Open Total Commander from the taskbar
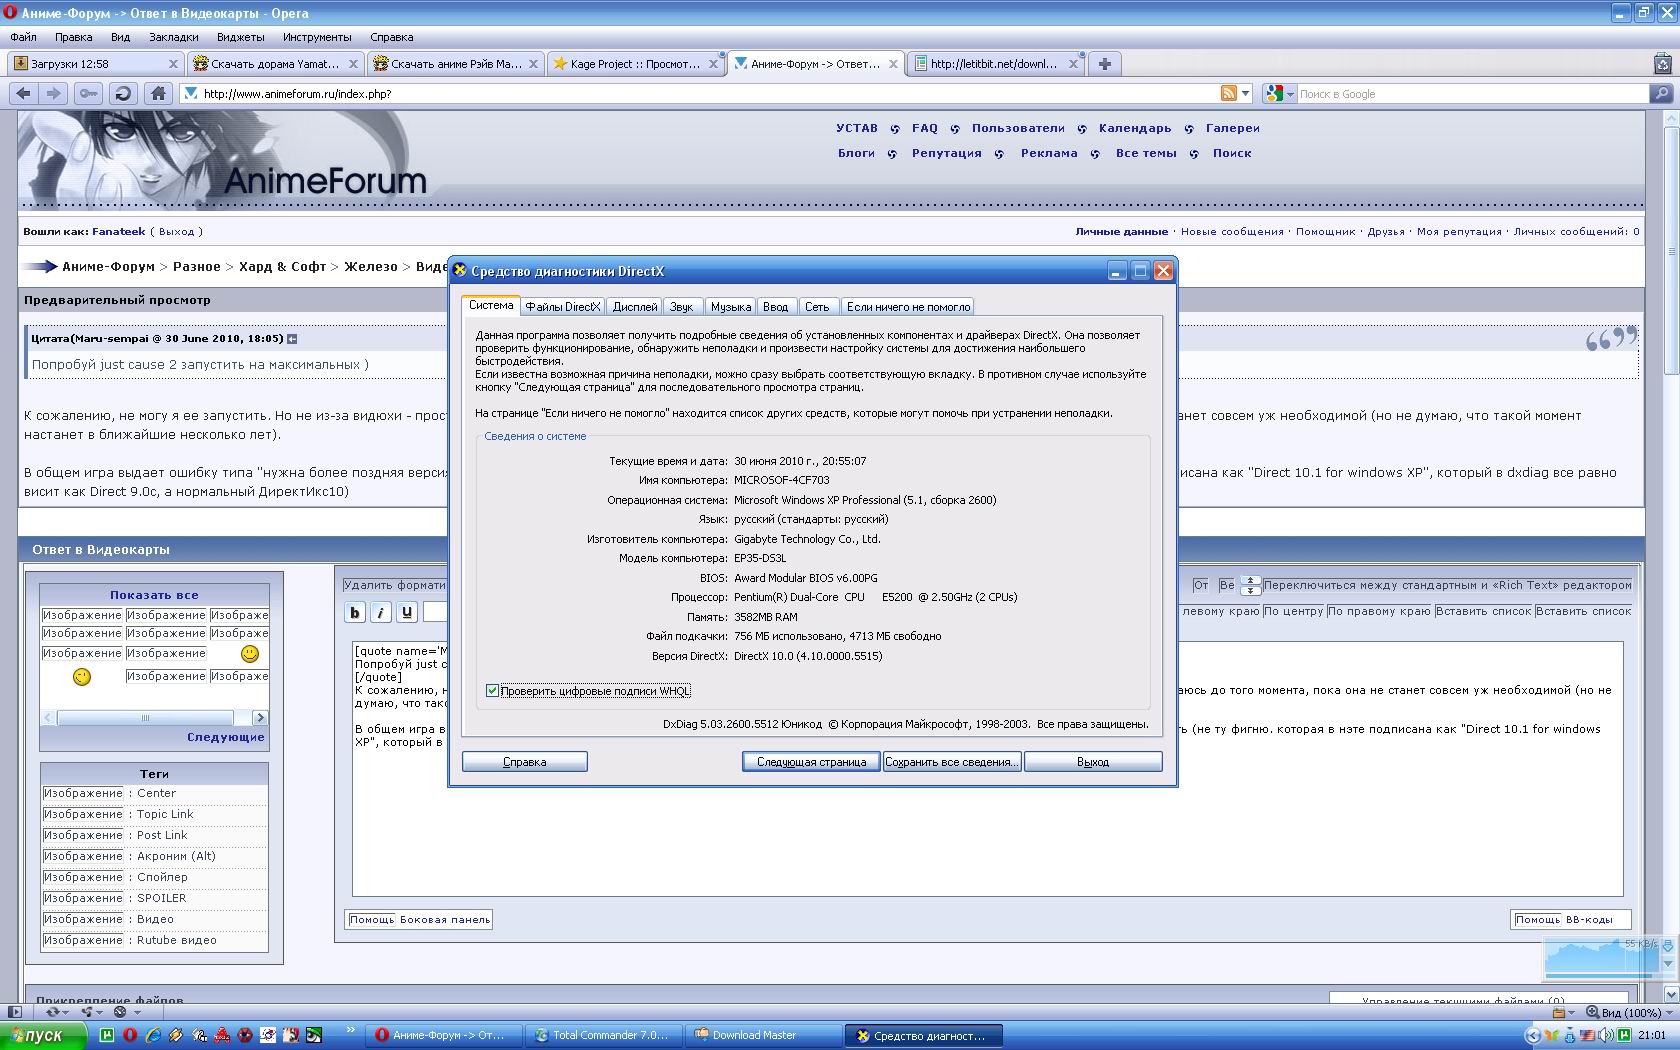The height and width of the screenshot is (1050, 1680). tap(603, 1035)
